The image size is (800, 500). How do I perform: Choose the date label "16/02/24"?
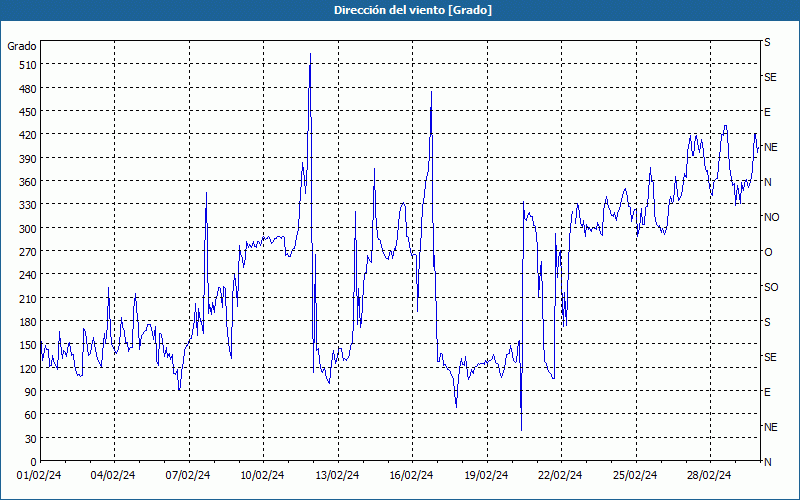point(411,476)
